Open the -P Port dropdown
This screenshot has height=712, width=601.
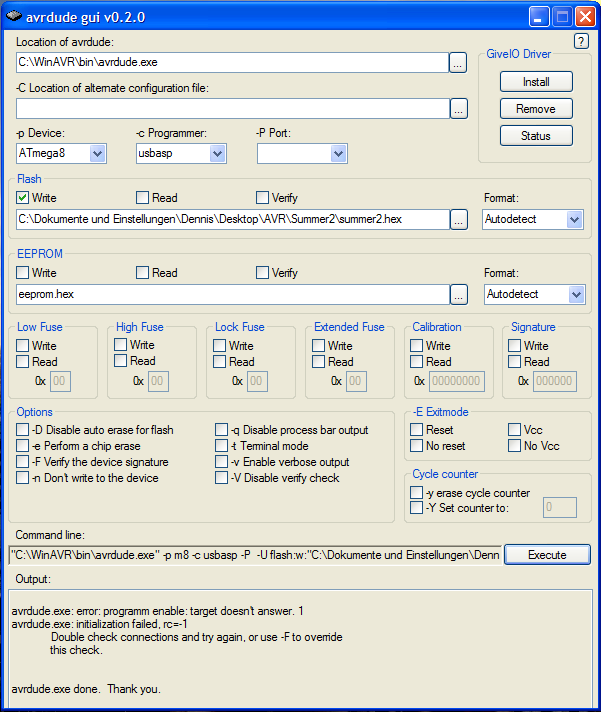[338, 154]
